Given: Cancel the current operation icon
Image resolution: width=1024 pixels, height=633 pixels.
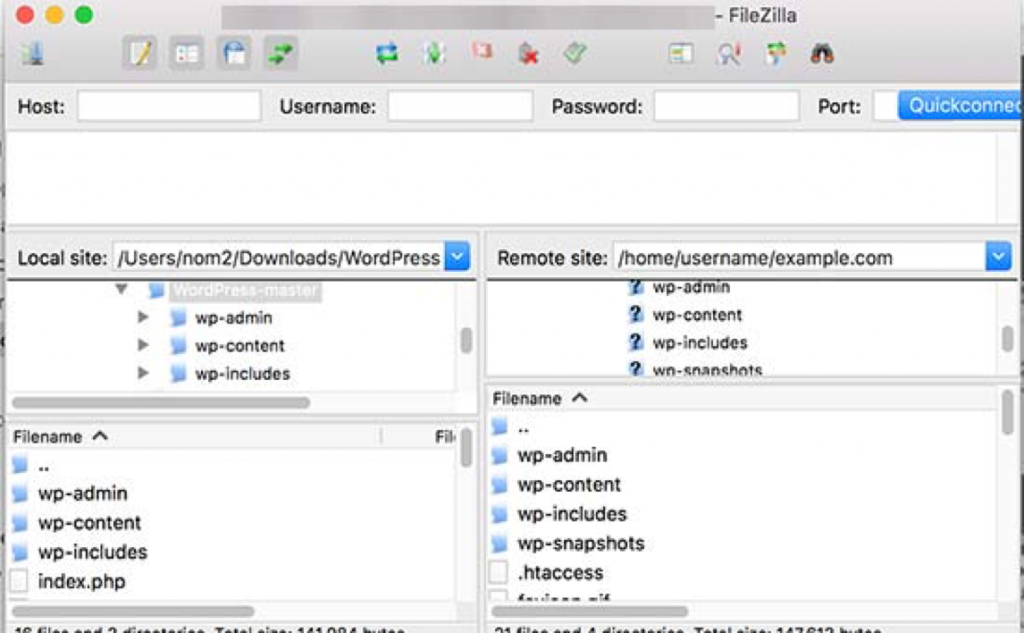Looking at the screenshot, I should tap(481, 51).
